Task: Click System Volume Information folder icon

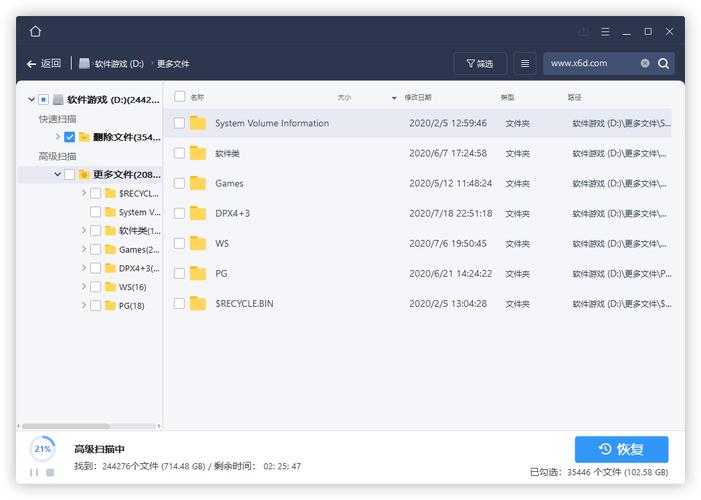Action: point(198,123)
